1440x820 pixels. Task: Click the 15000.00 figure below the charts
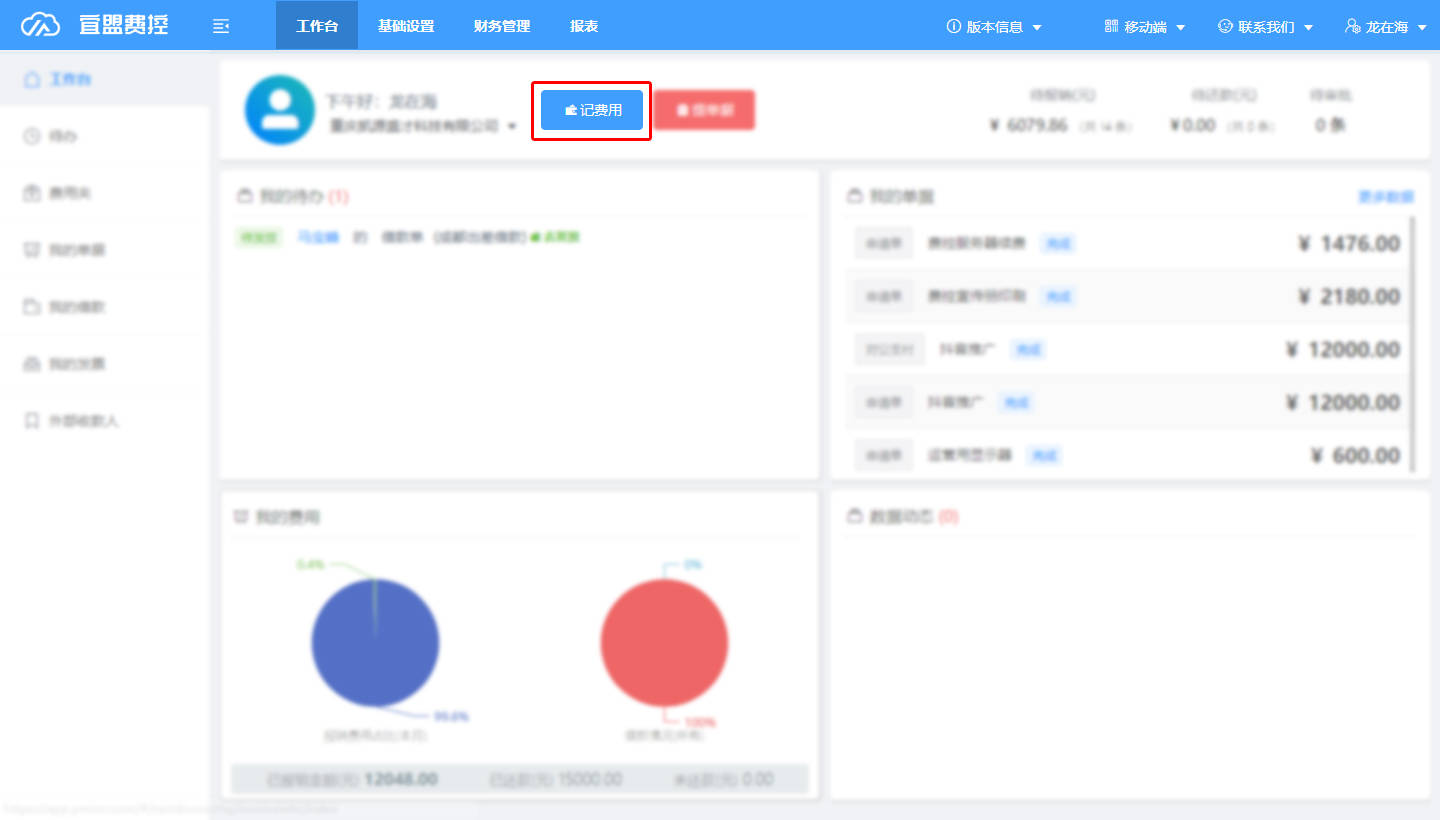[x=589, y=779]
